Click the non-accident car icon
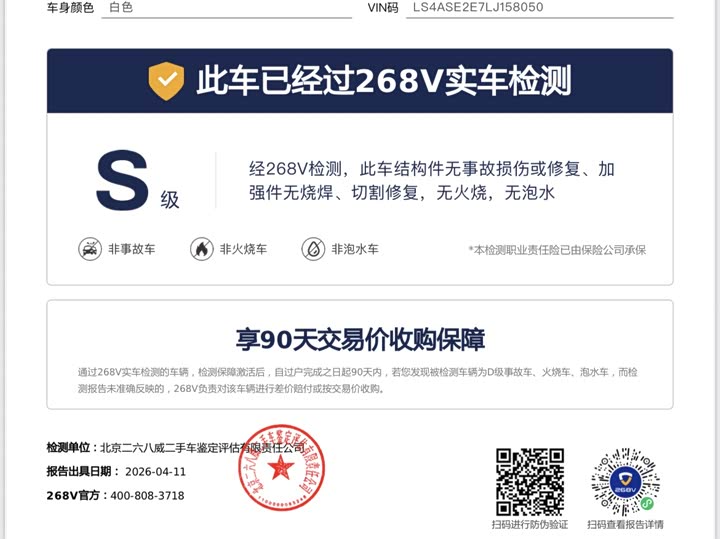Image resolution: width=720 pixels, height=539 pixels. point(90,249)
